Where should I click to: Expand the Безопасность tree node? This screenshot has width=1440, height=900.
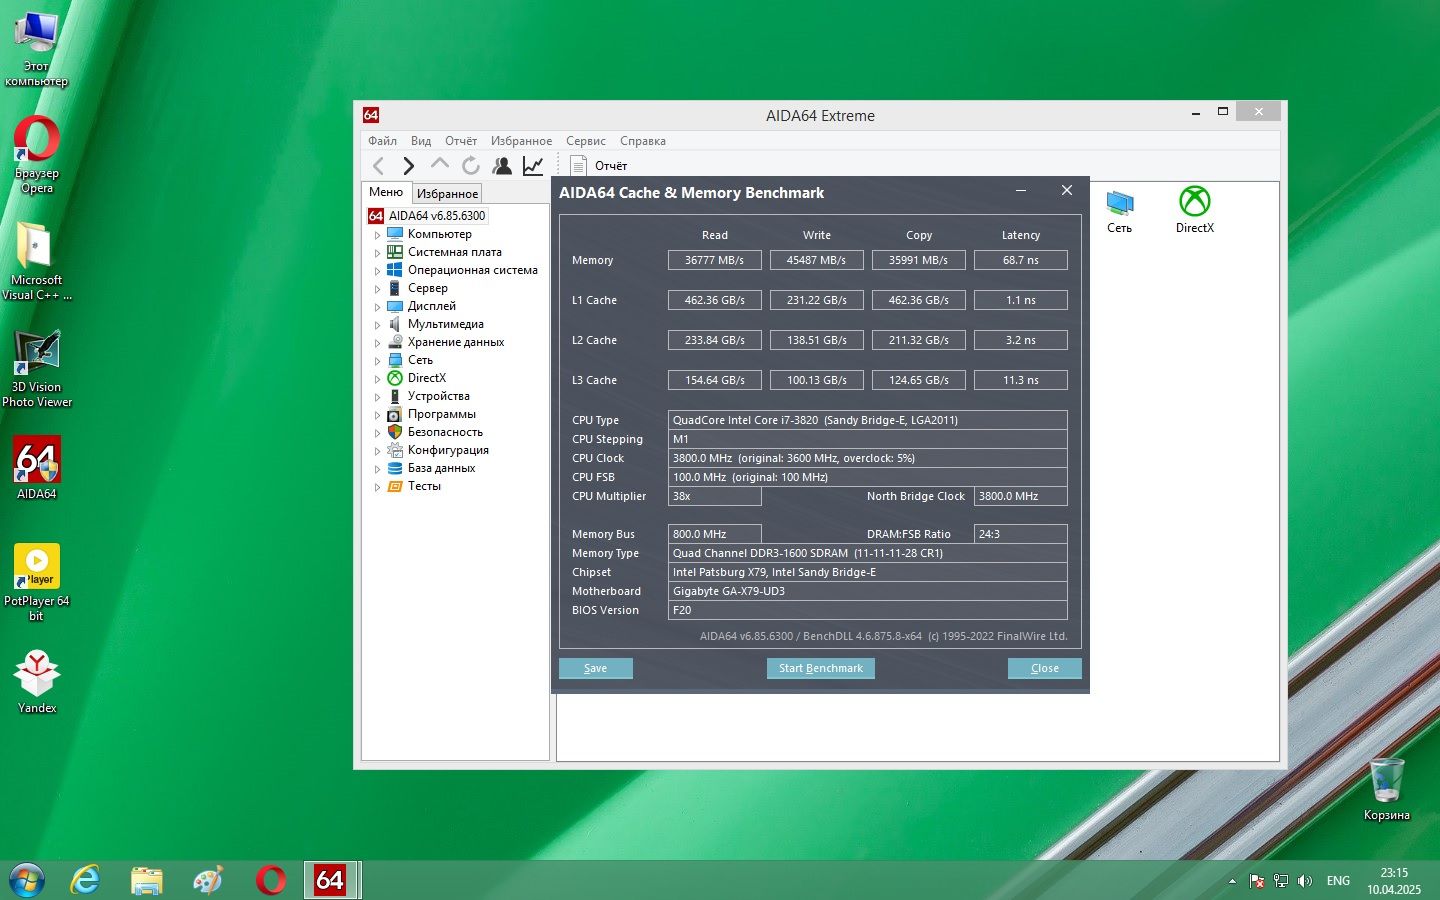click(x=378, y=433)
